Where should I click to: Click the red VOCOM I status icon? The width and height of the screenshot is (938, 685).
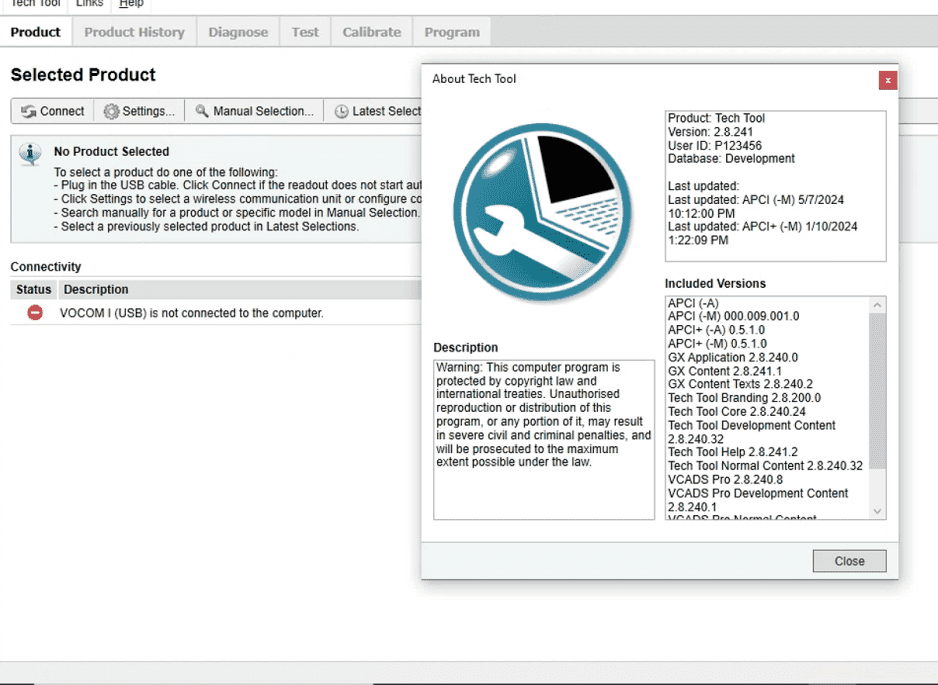click(35, 312)
